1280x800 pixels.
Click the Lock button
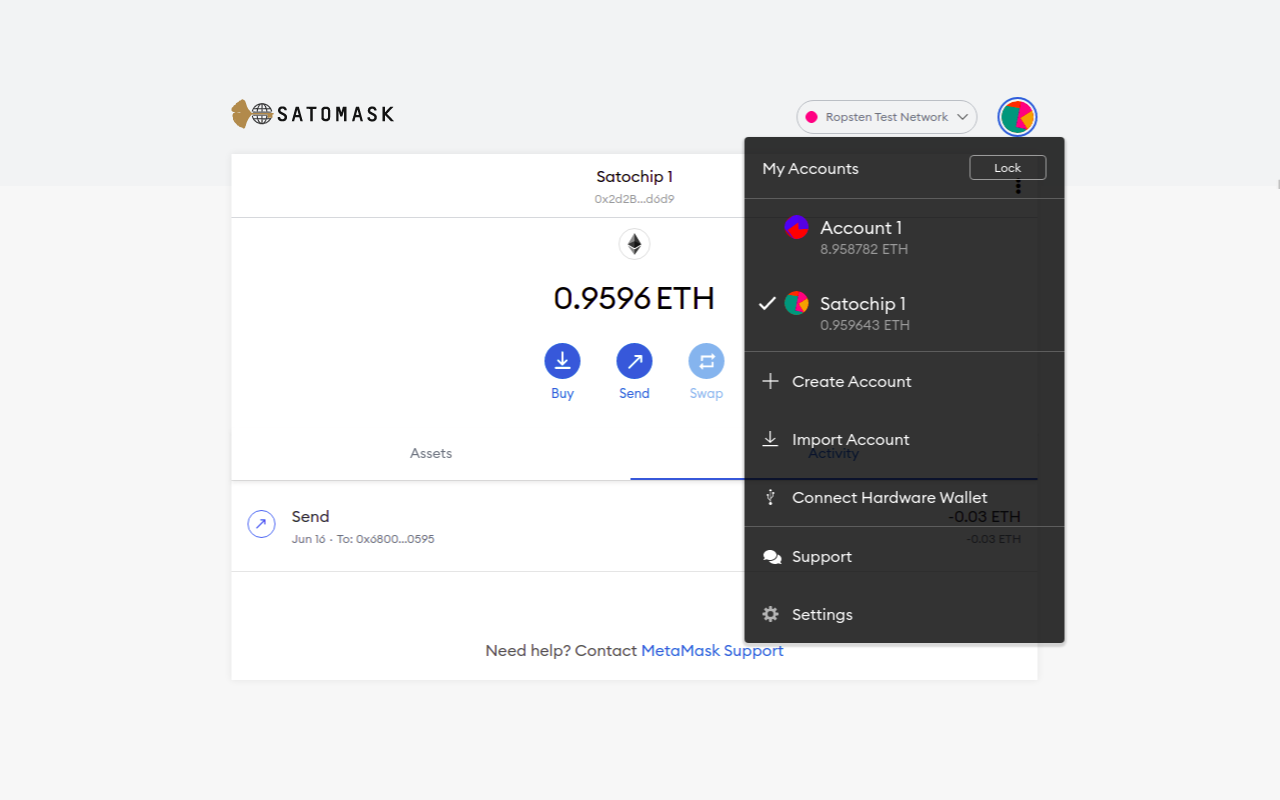pyautogui.click(x=1007, y=167)
